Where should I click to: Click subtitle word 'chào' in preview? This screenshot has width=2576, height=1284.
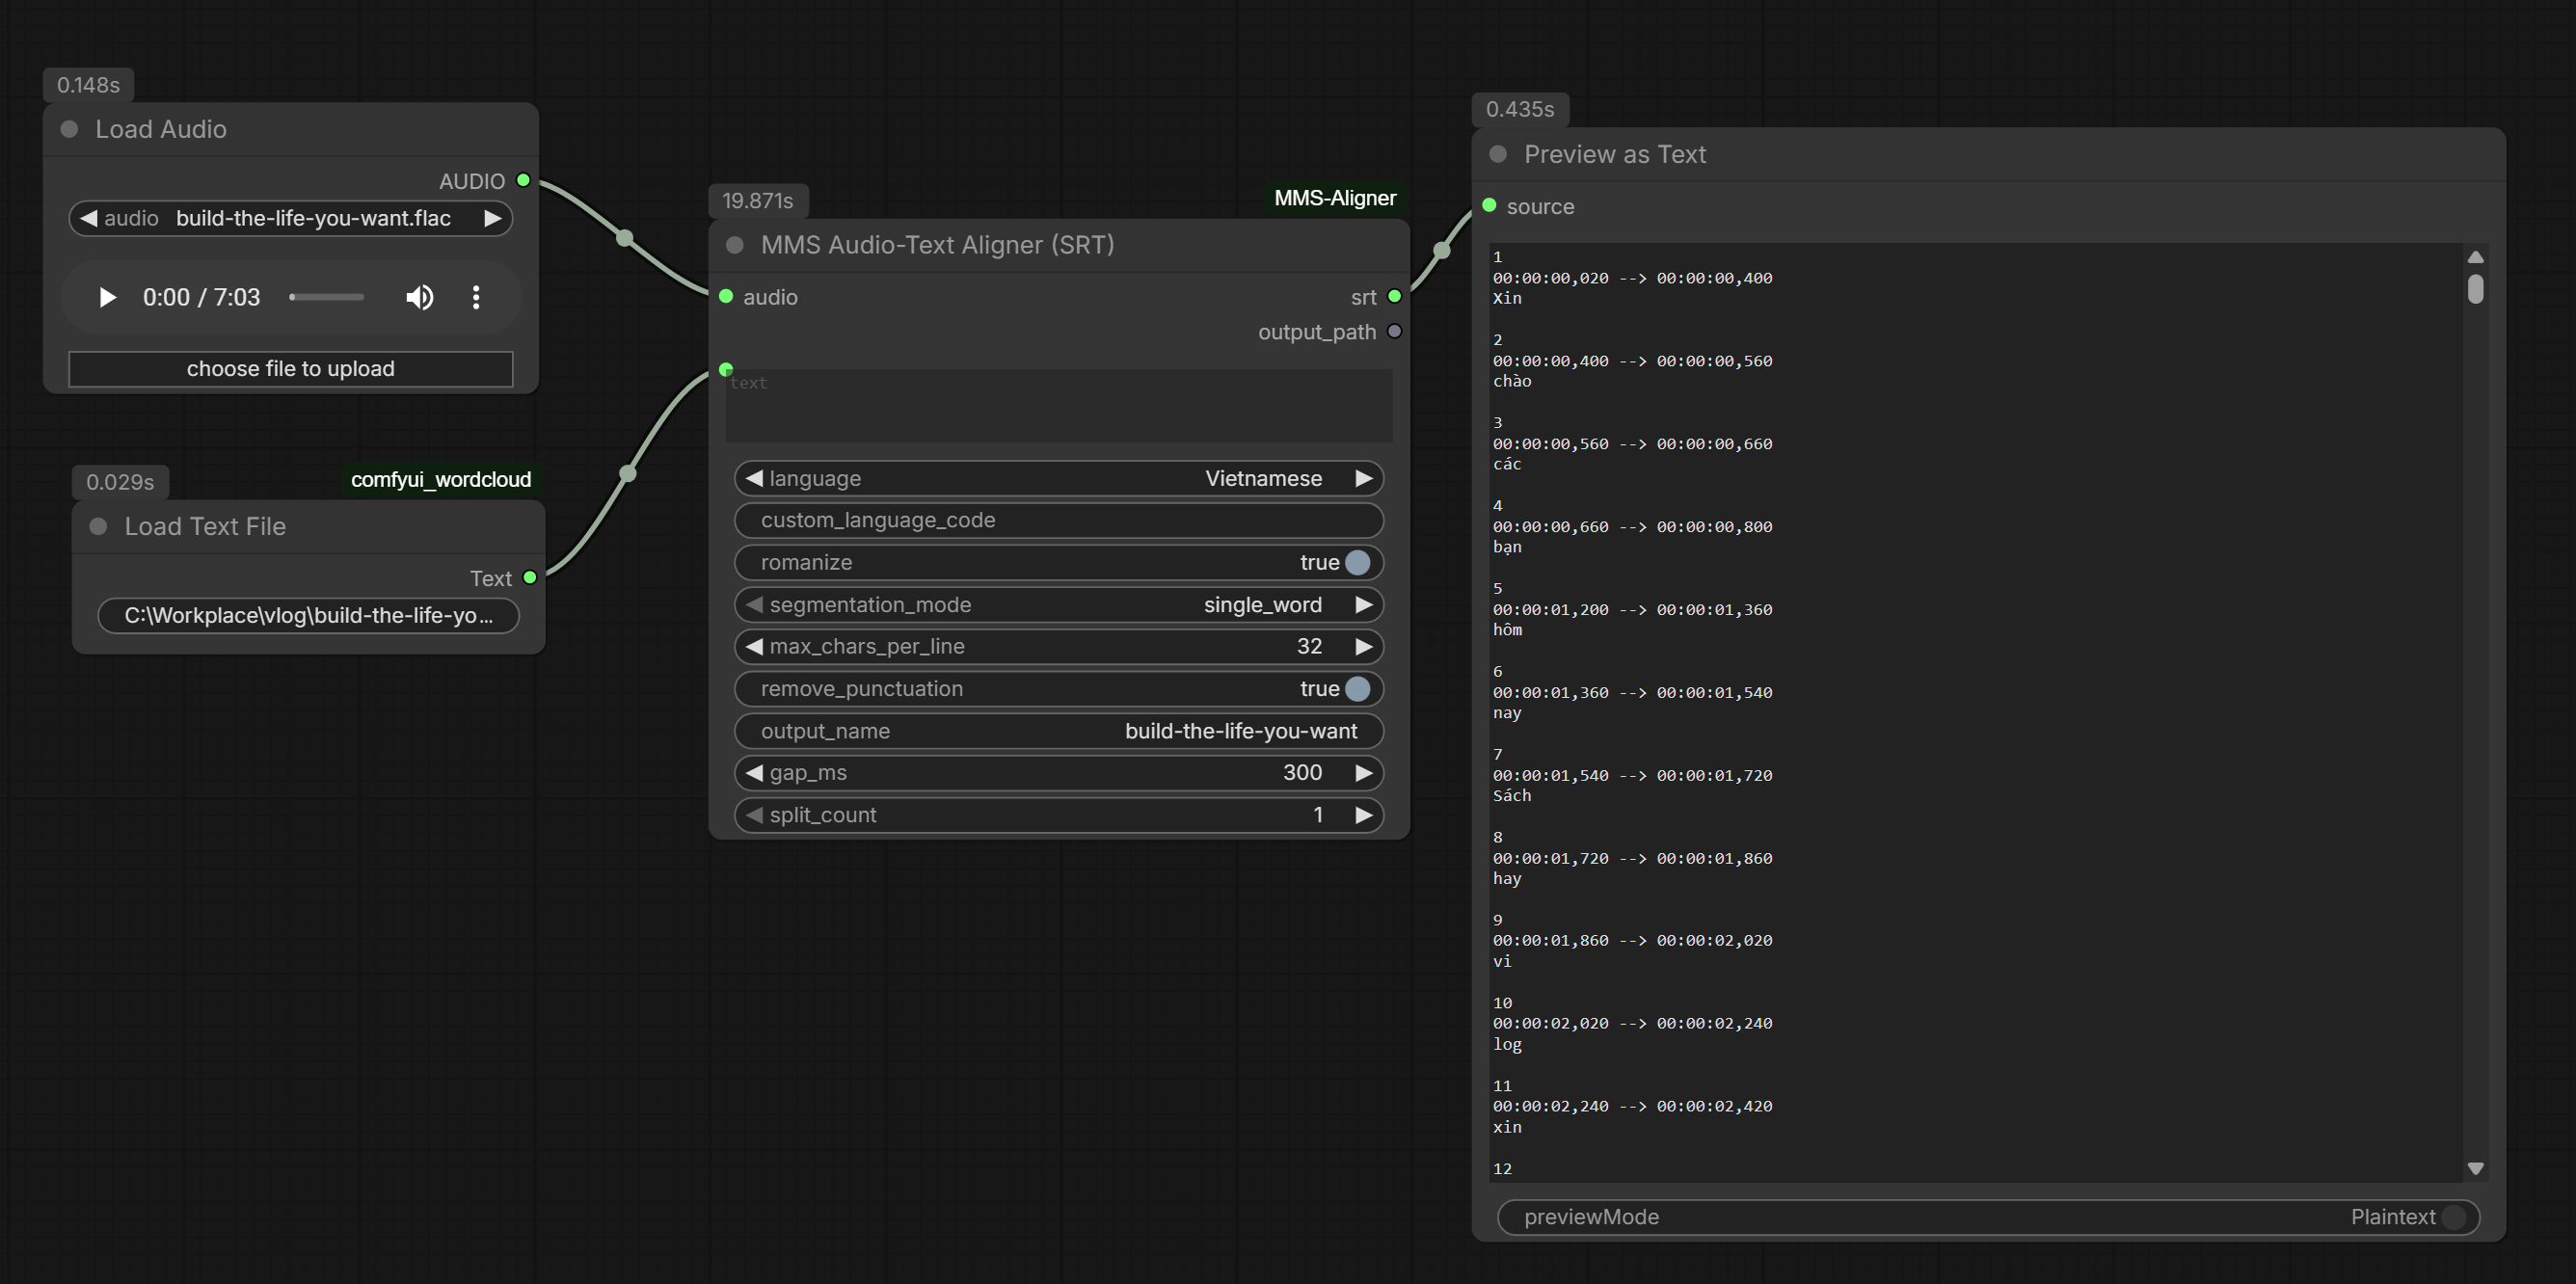click(x=1512, y=381)
